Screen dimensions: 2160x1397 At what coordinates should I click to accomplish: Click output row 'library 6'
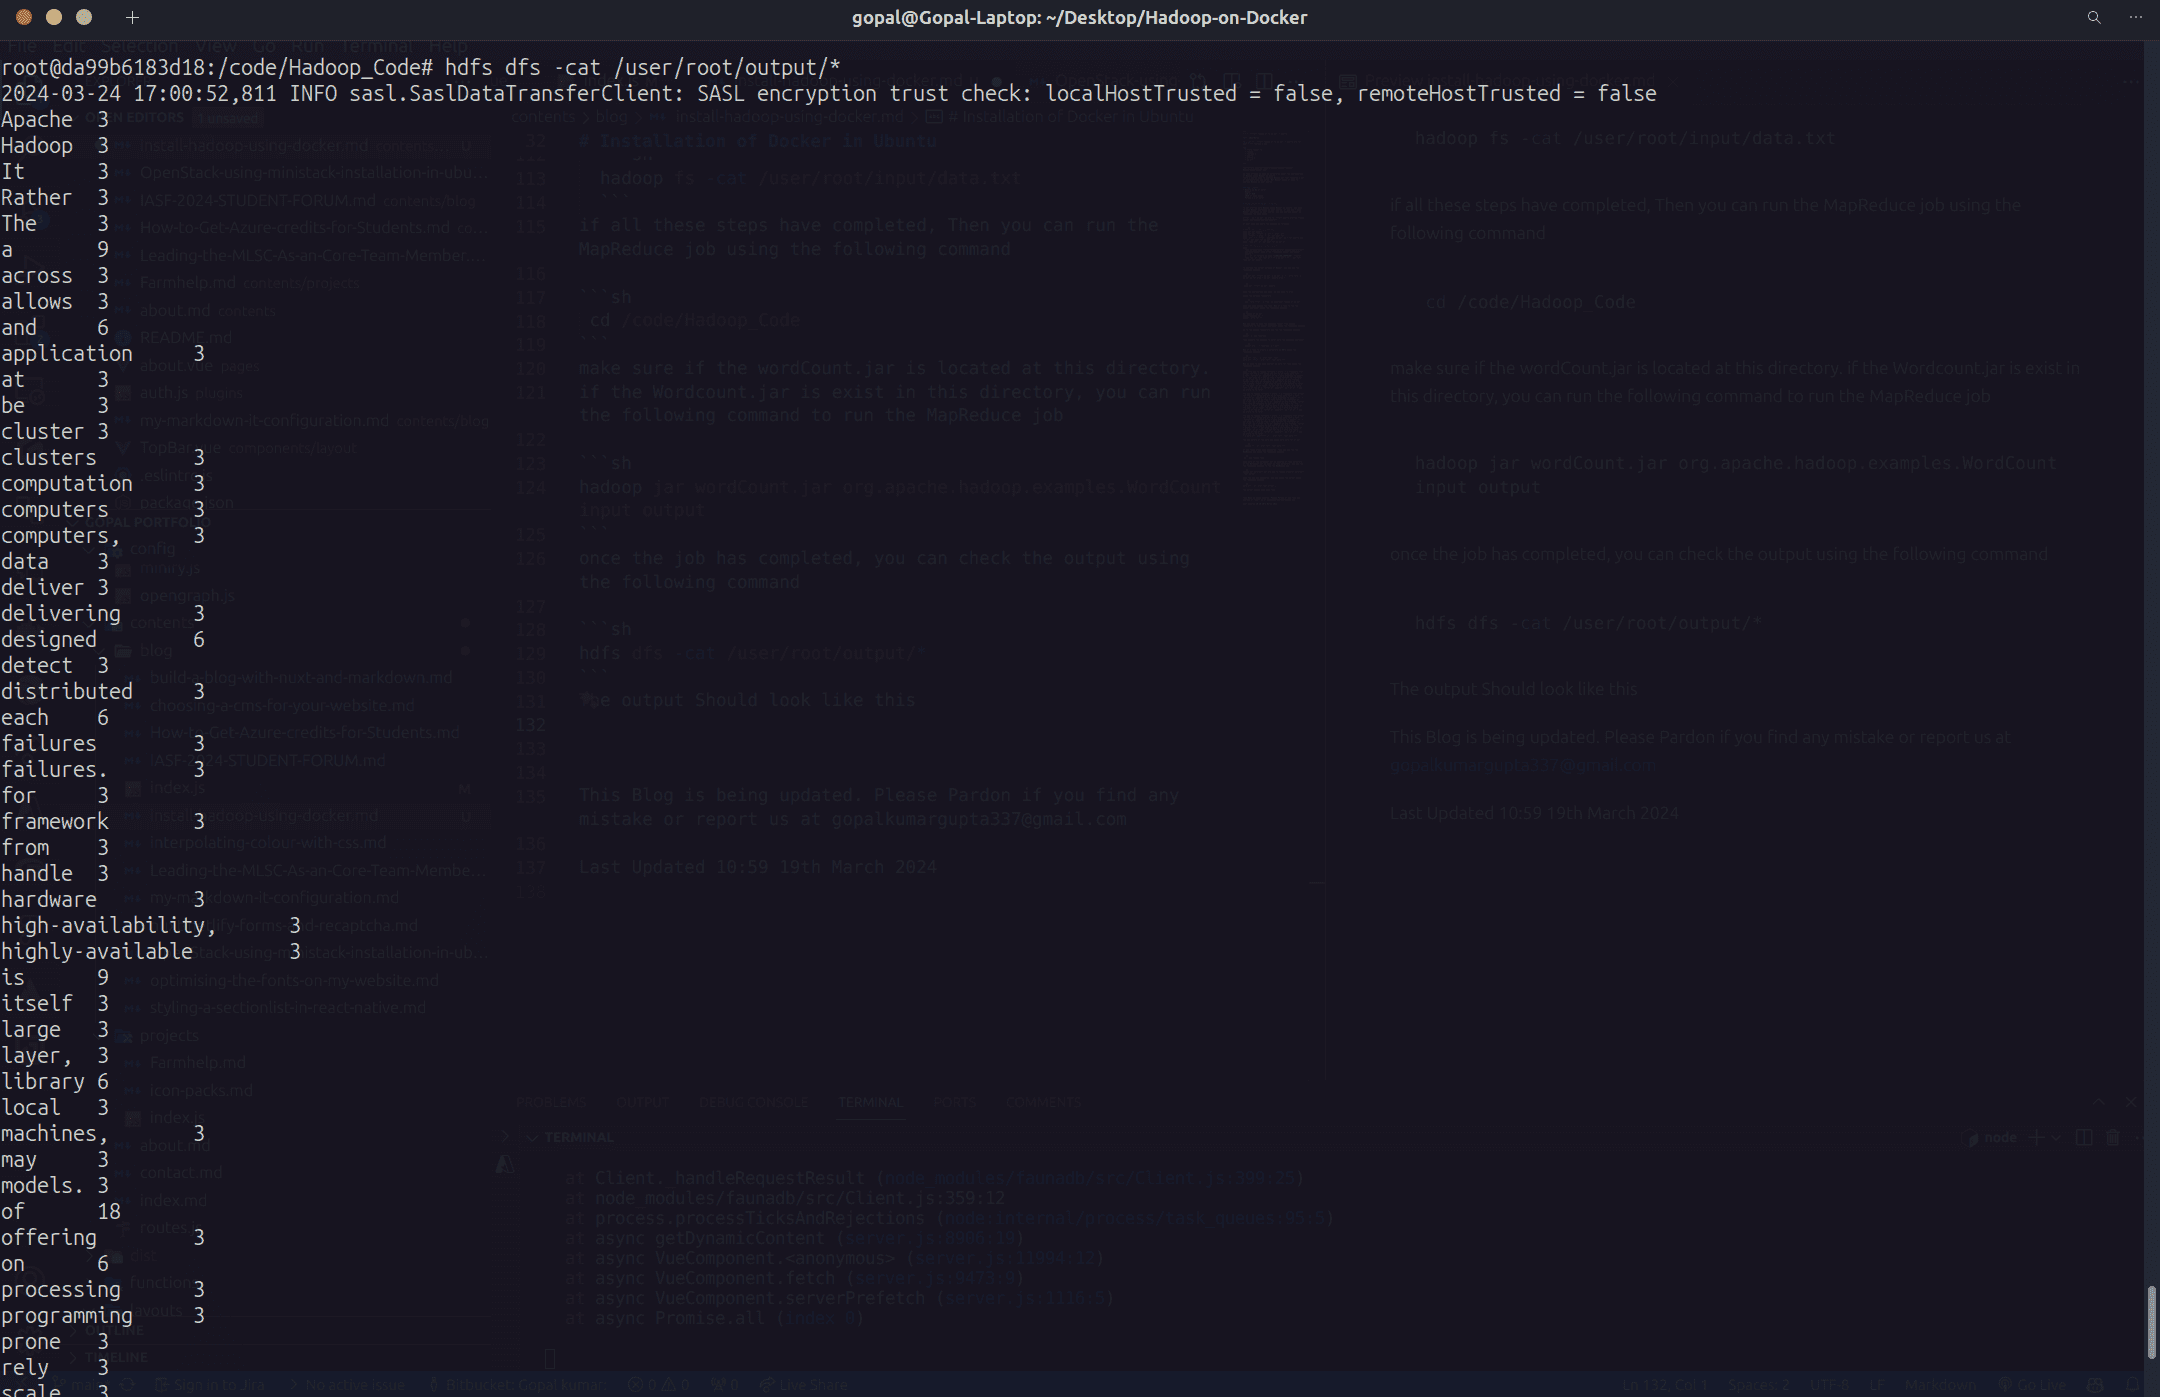tap(55, 1081)
